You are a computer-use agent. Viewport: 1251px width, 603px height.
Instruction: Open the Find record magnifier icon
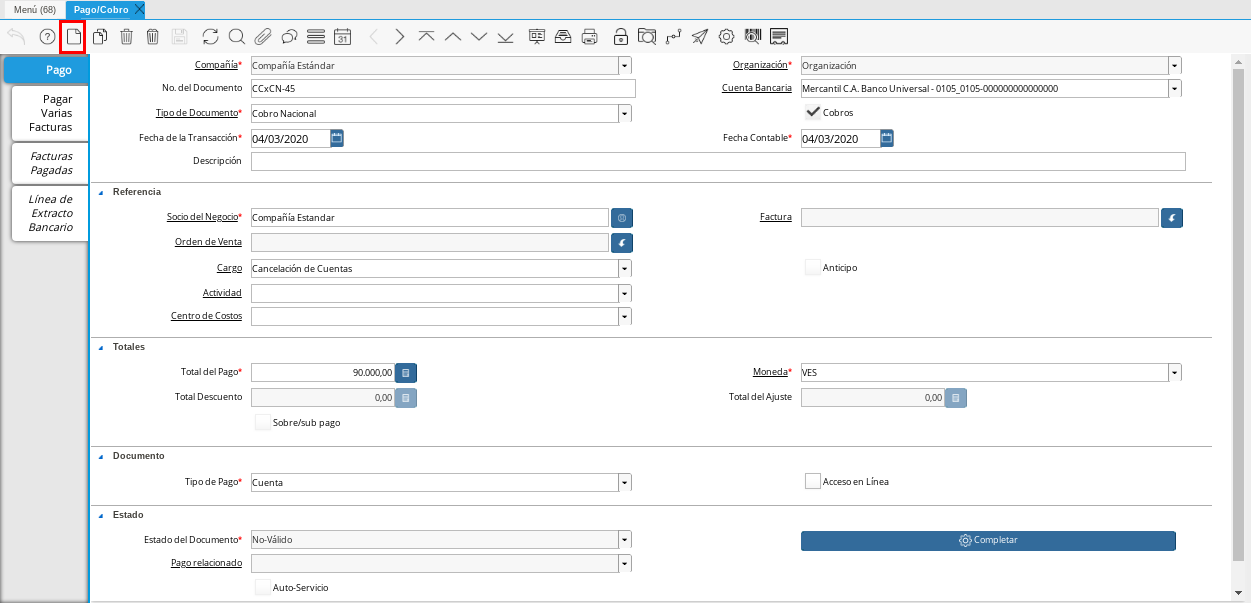pos(237,37)
